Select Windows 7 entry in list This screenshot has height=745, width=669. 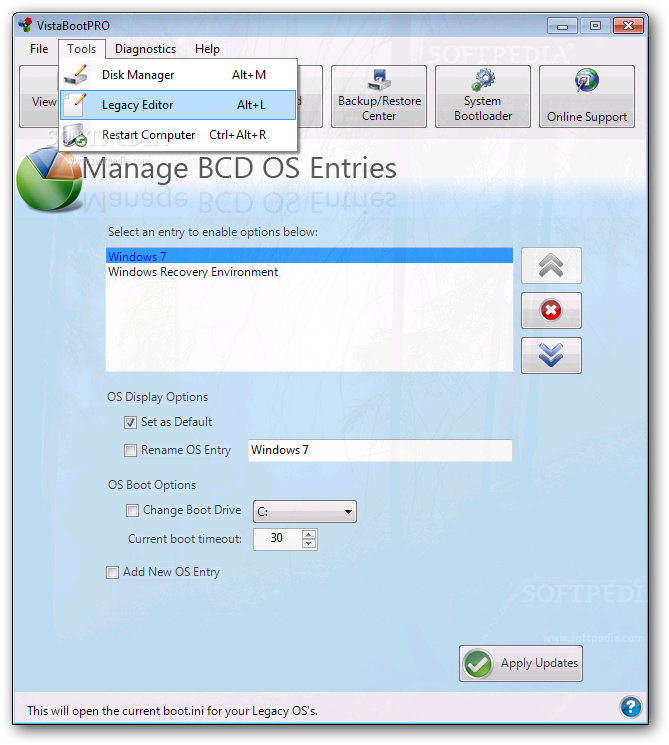click(x=309, y=256)
